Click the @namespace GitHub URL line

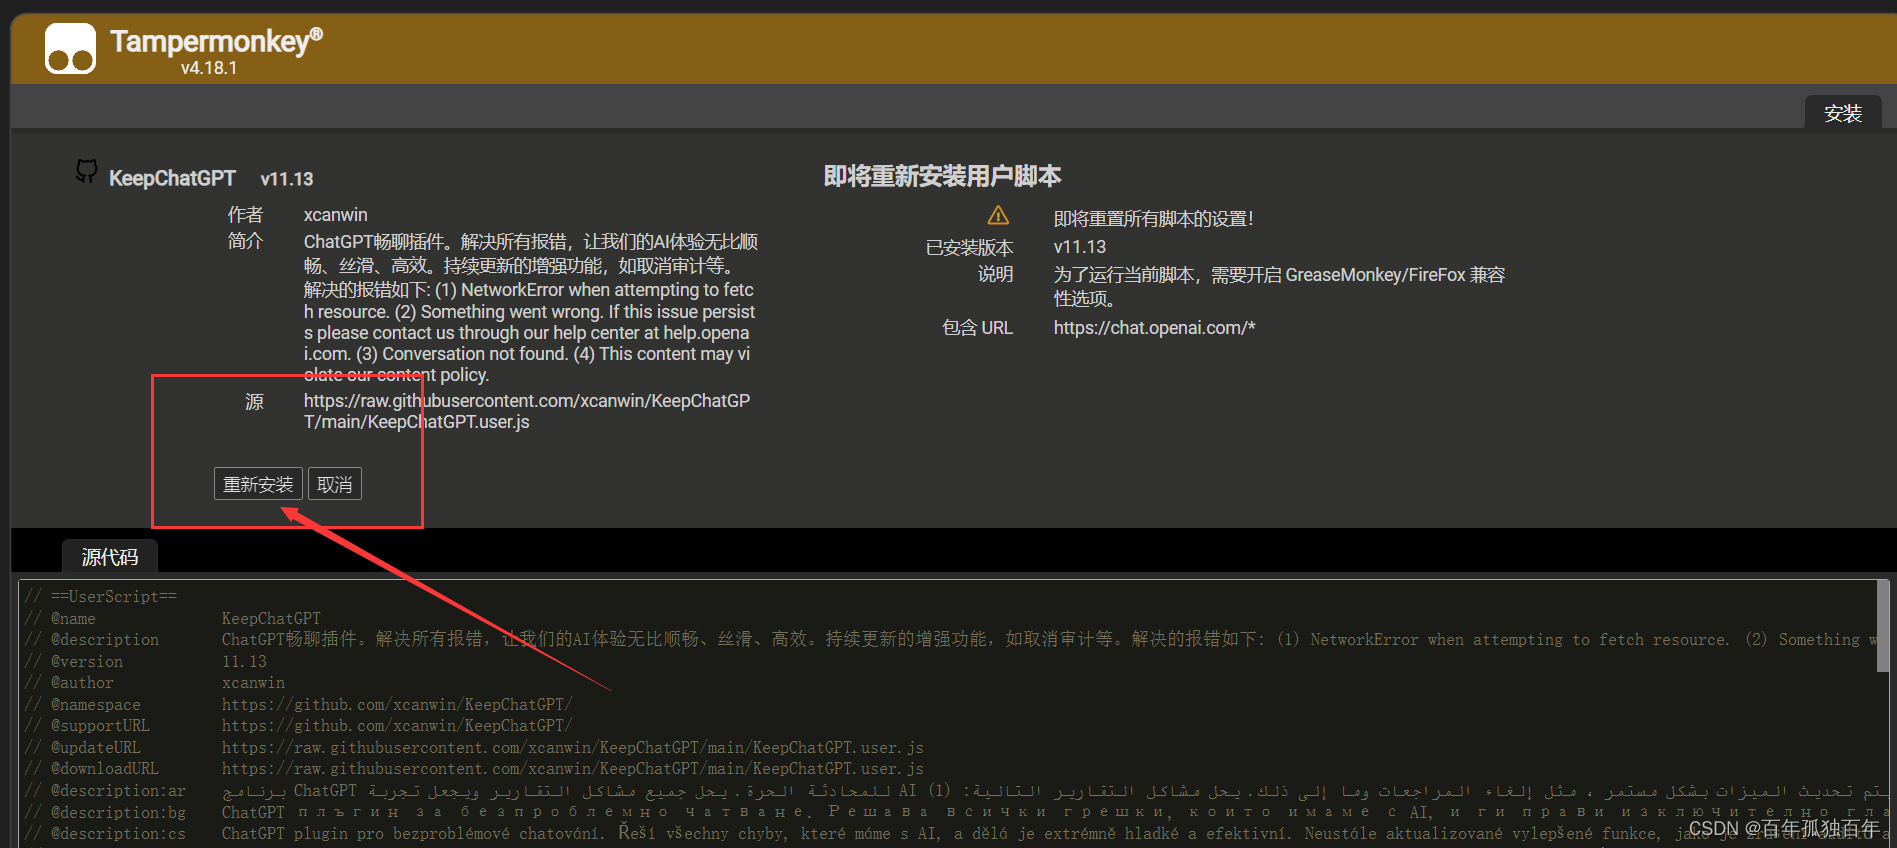[x=299, y=705]
